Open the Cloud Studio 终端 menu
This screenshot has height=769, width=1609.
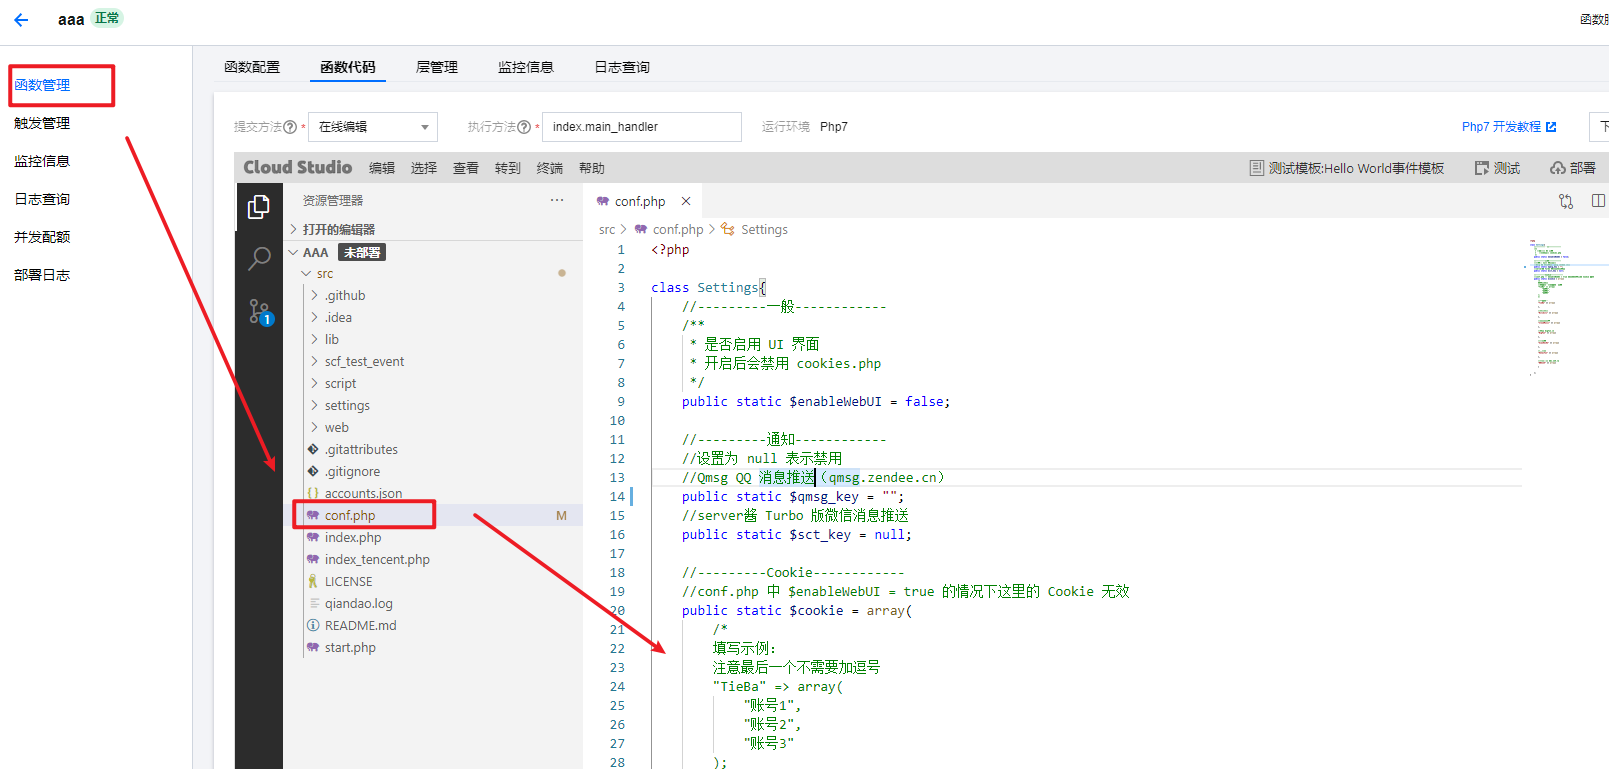click(x=550, y=168)
